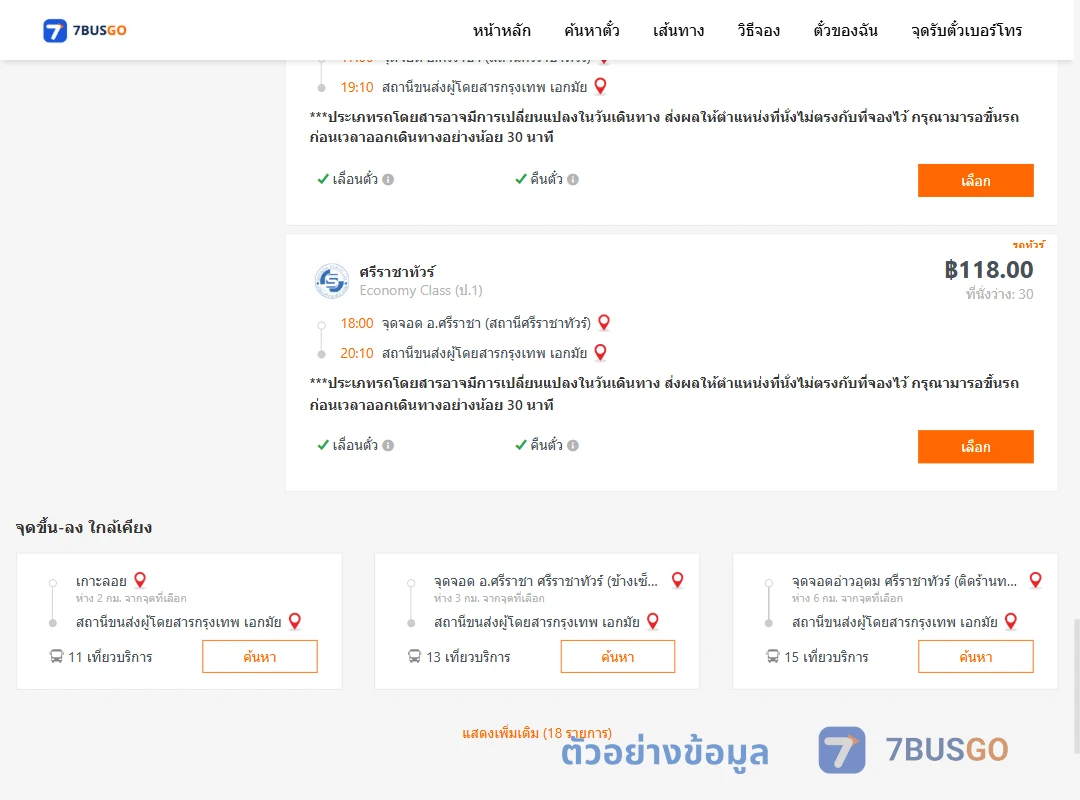Search trips from เกาะลอย card
Screen dimensions: 1080x800
pos(260,657)
